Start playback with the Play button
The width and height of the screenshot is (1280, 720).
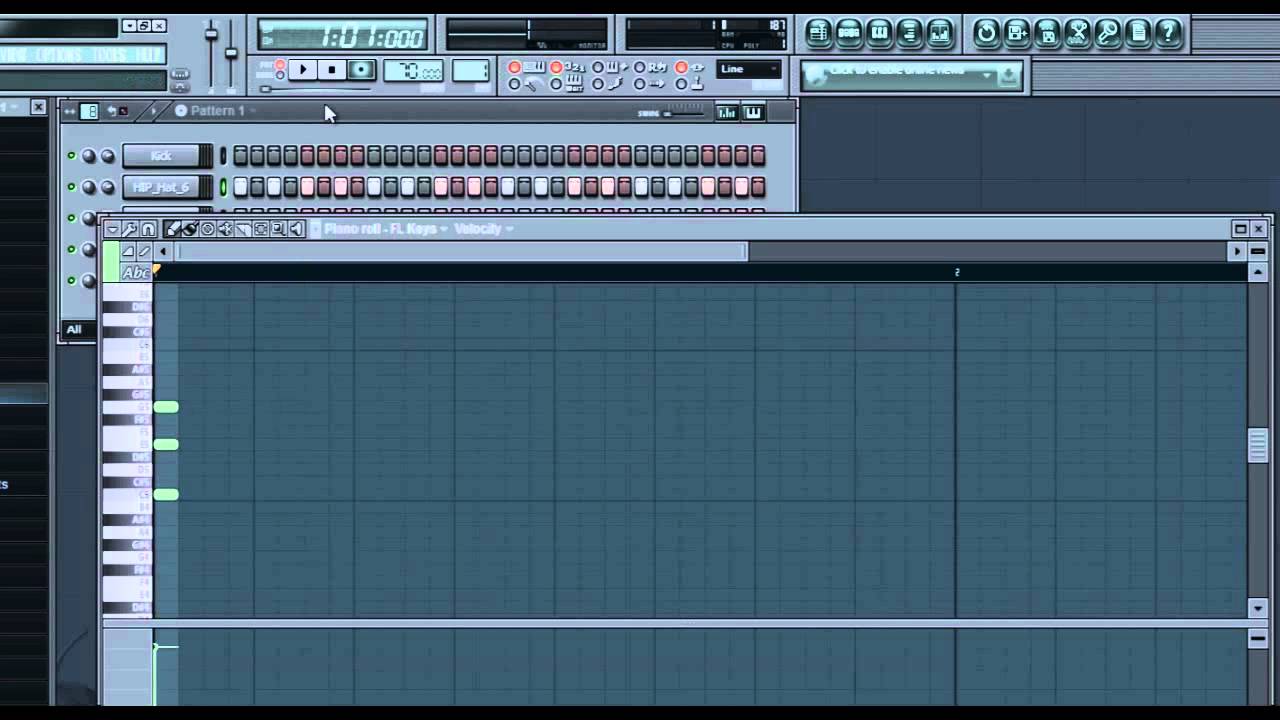303,70
